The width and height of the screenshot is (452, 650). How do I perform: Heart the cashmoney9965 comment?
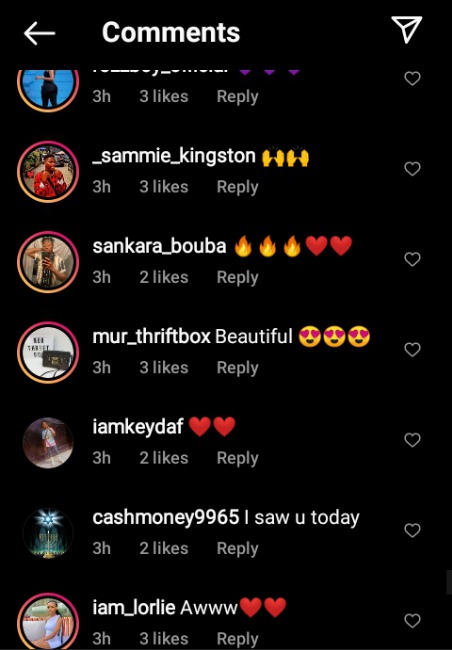pos(412,530)
